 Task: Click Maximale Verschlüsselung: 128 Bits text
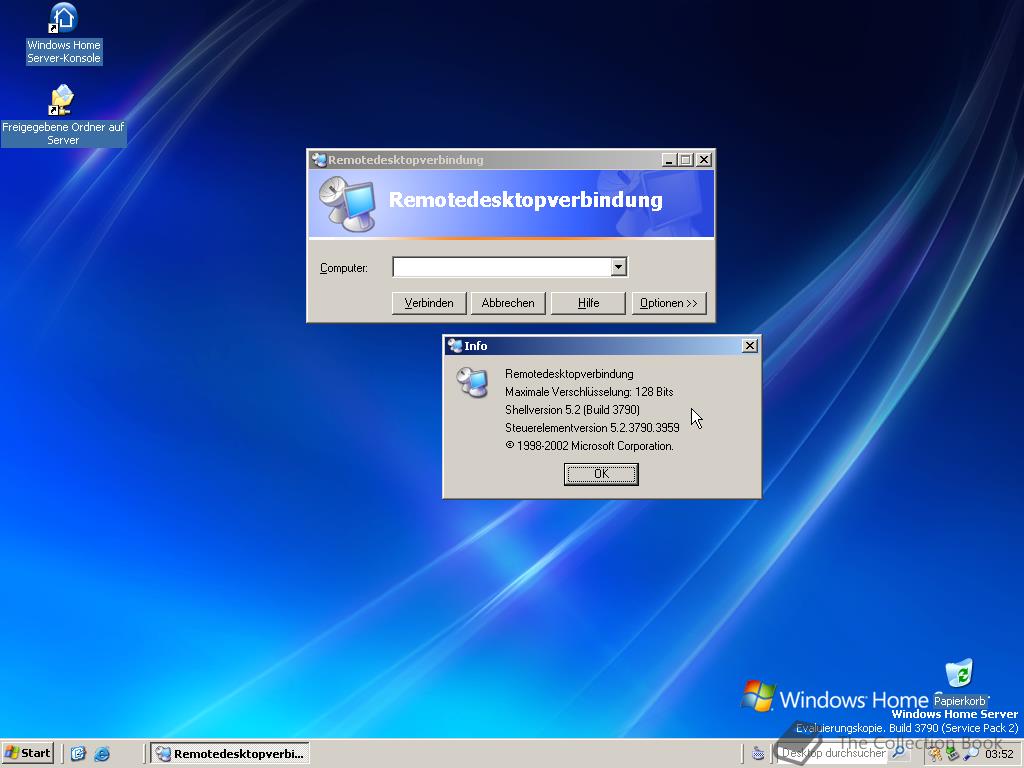point(589,392)
